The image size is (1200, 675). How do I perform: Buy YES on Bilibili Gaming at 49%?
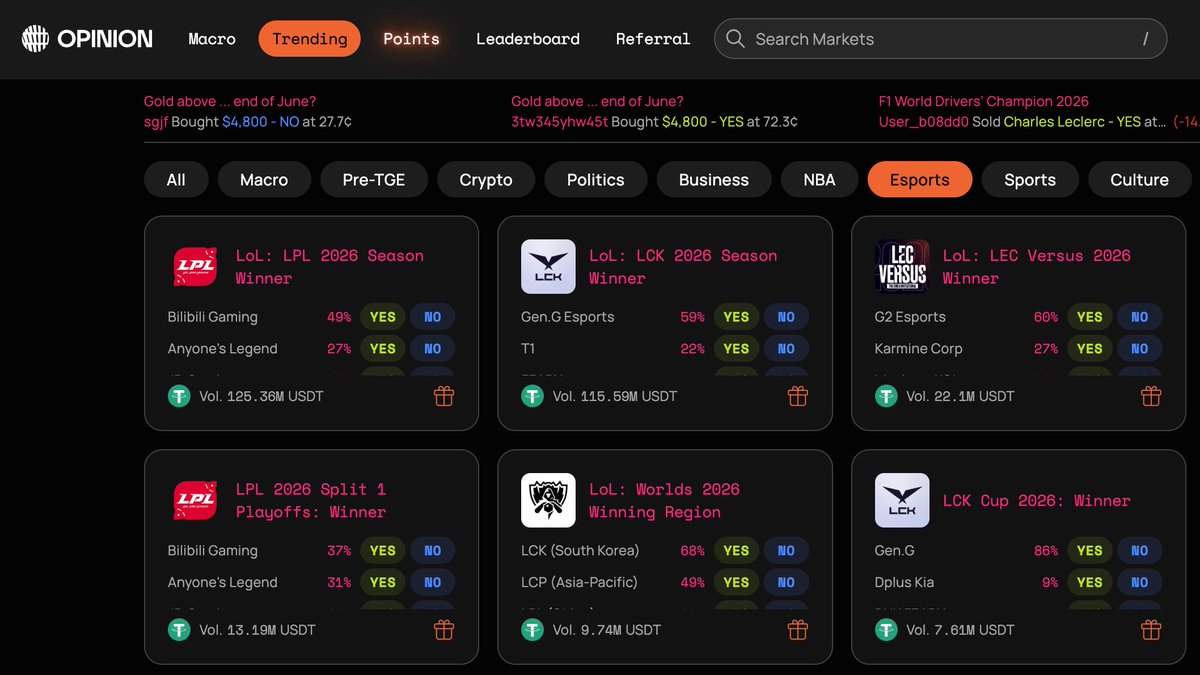[x=383, y=317]
